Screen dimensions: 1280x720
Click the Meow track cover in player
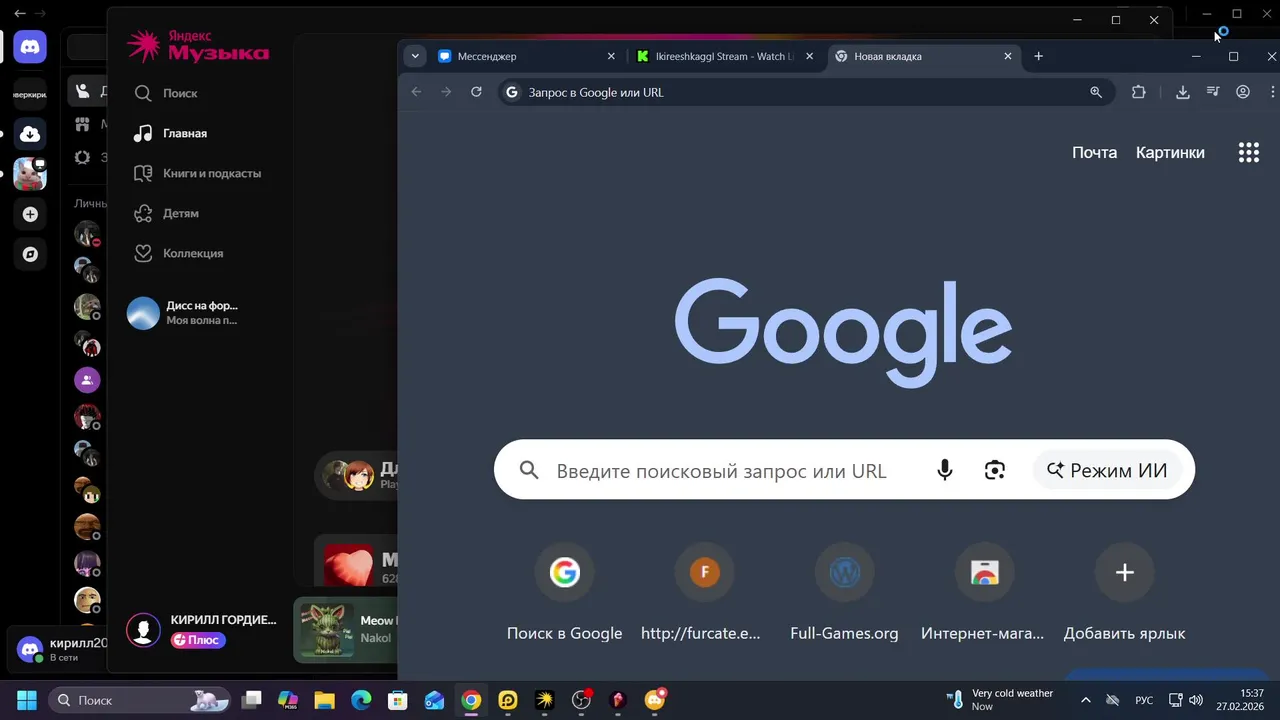327,629
